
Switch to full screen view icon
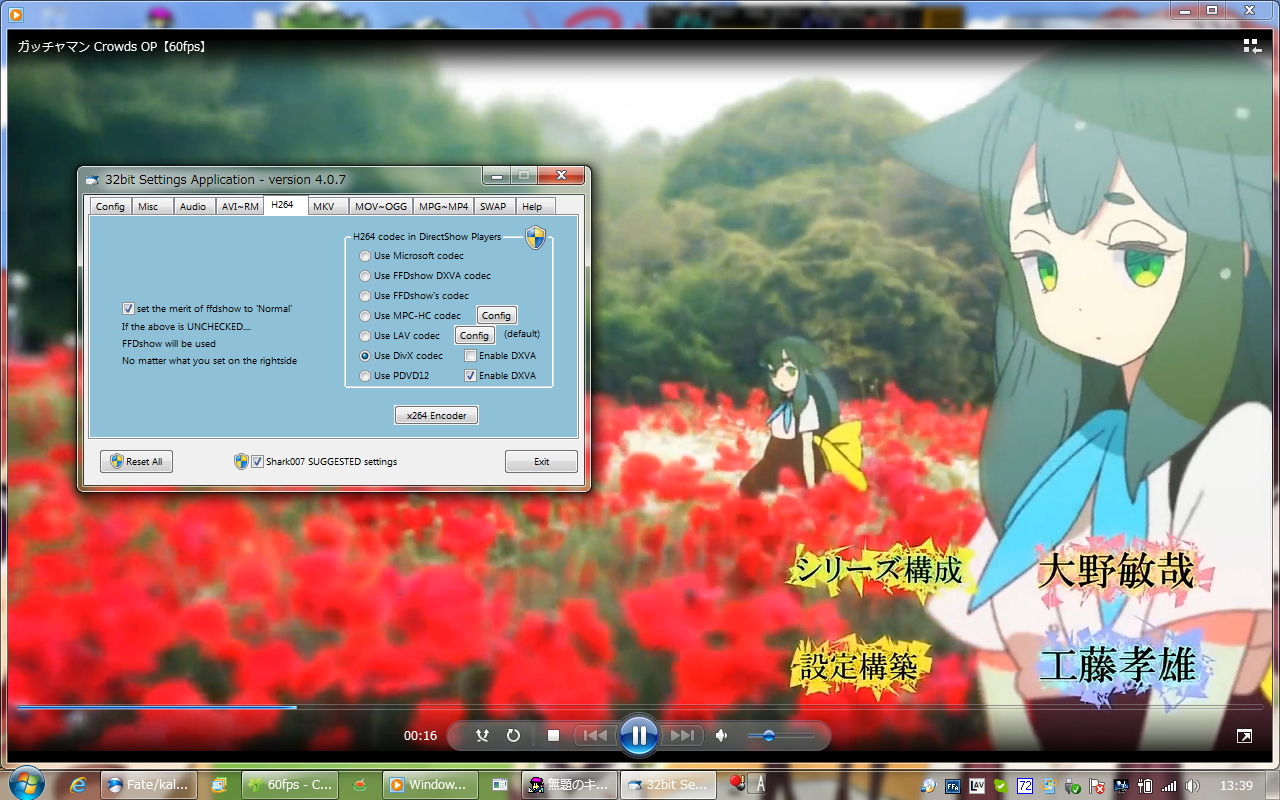pyautogui.click(x=1244, y=736)
